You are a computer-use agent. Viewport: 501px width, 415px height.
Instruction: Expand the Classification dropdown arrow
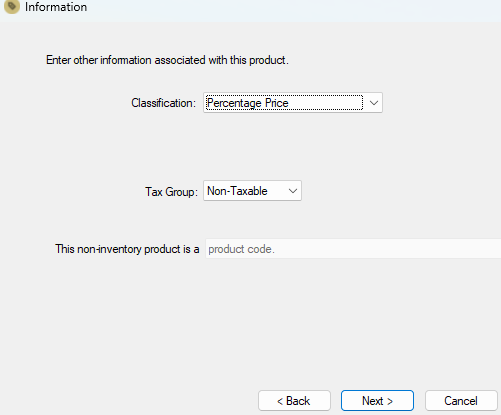[374, 103]
